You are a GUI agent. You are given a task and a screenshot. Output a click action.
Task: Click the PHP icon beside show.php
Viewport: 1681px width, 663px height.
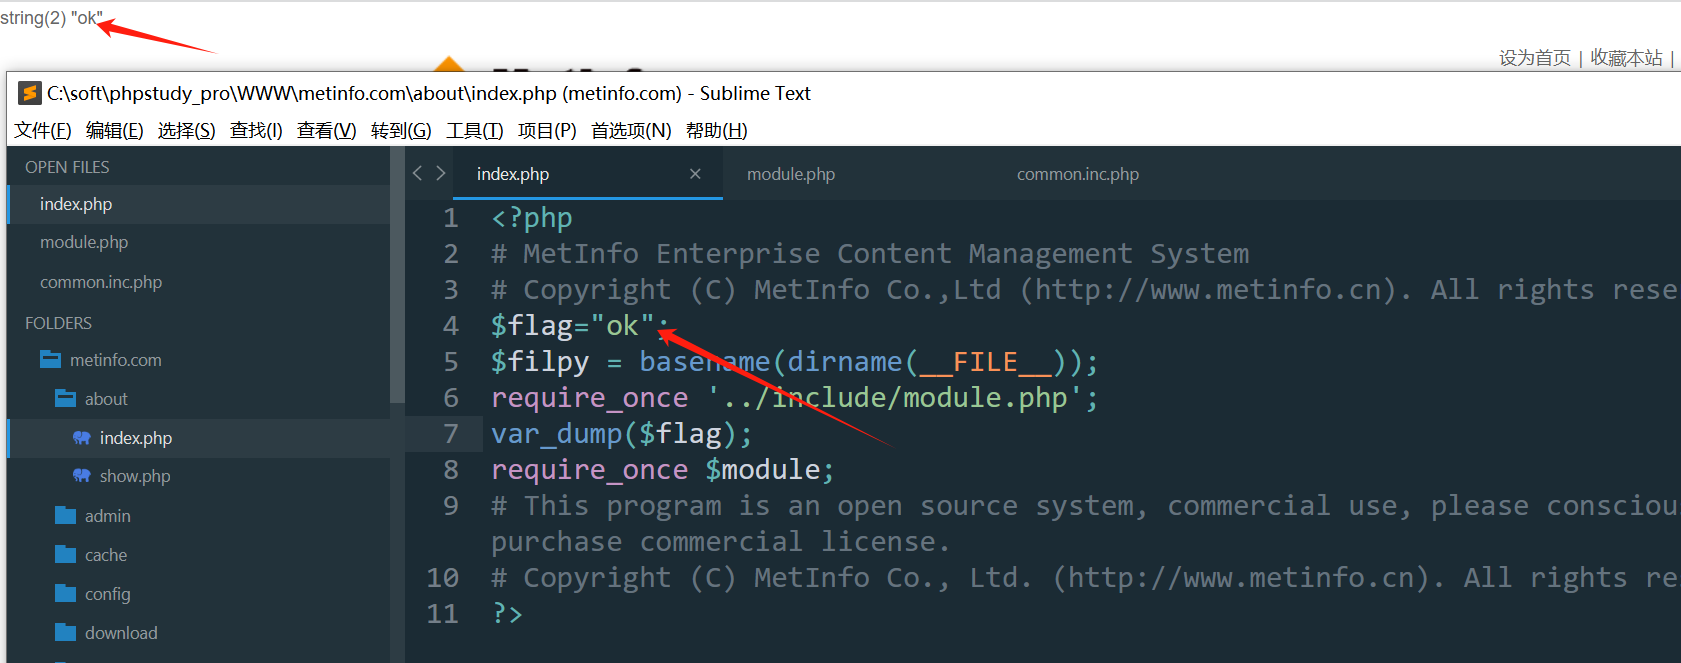(82, 476)
